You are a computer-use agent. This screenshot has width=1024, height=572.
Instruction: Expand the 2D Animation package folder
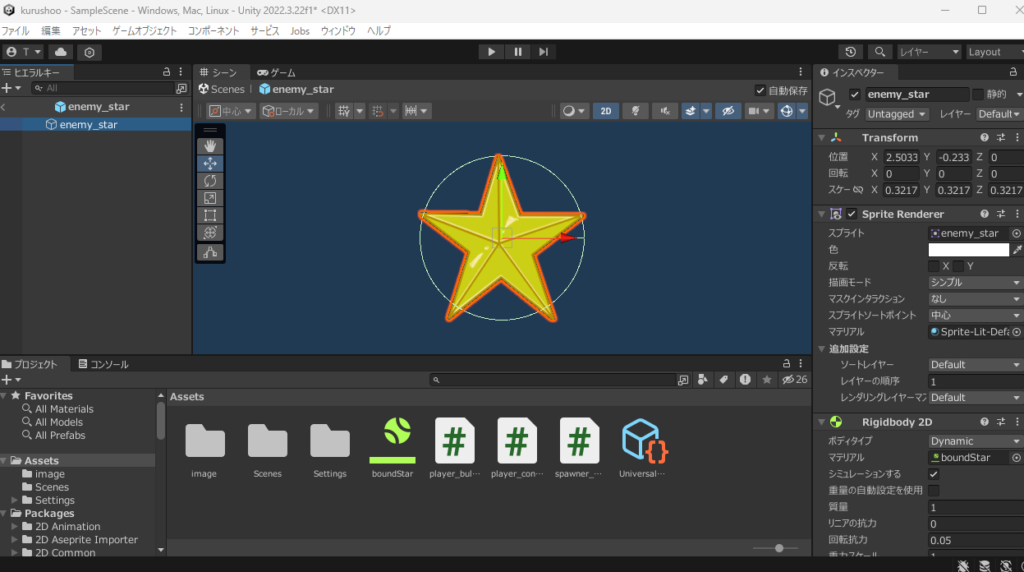pos(14,526)
